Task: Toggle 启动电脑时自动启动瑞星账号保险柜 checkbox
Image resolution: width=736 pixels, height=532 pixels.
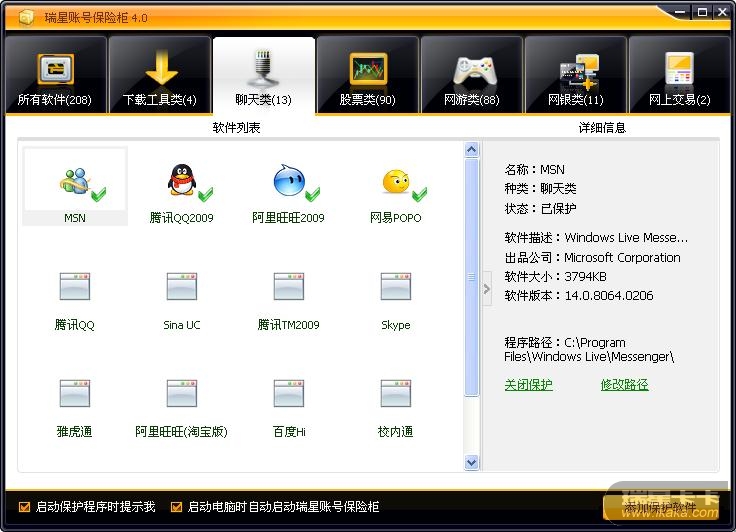Action: 176,507
